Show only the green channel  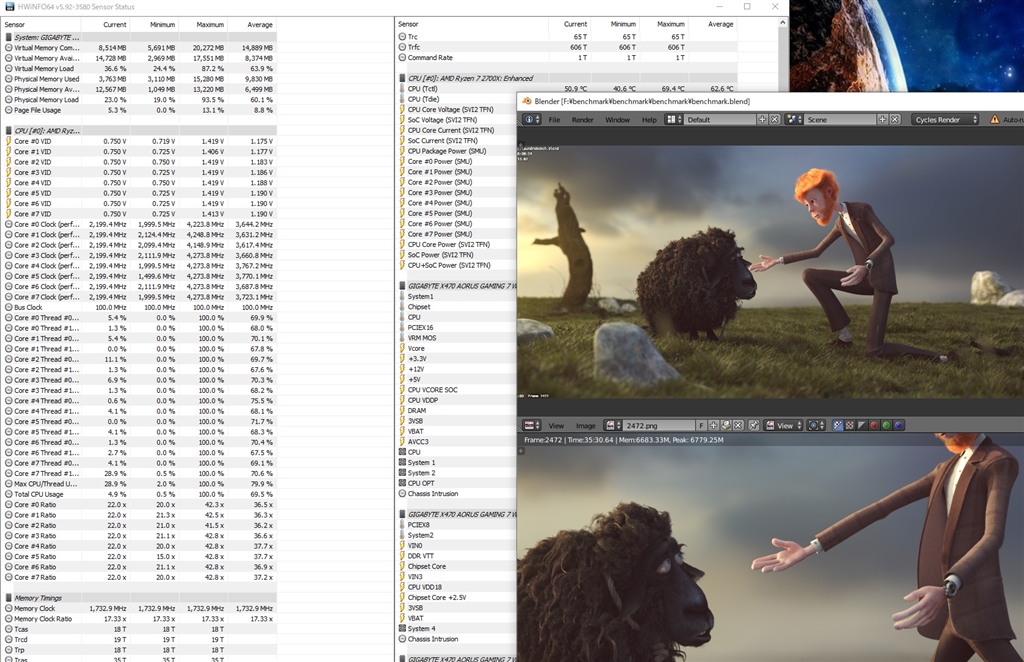tap(885, 425)
